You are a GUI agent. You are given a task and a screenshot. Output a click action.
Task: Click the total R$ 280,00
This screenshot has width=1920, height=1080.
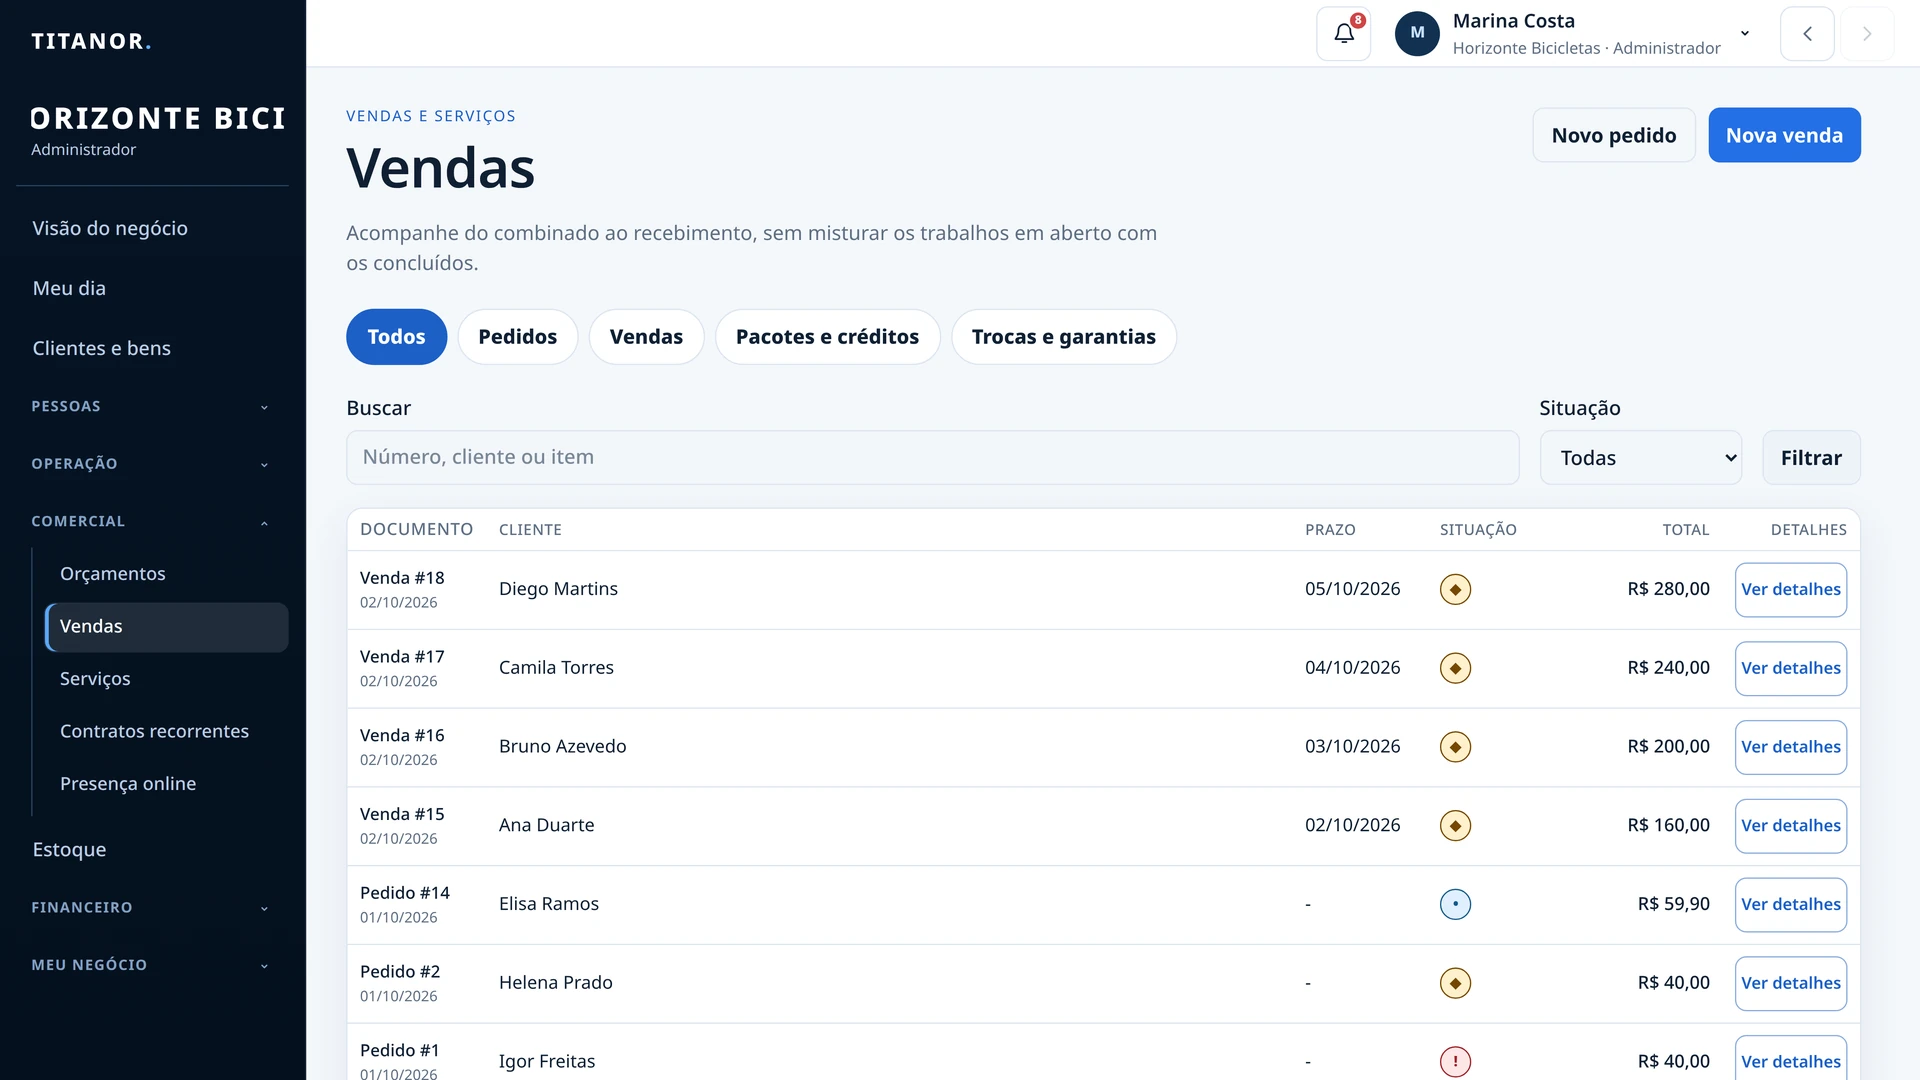pyautogui.click(x=1668, y=590)
